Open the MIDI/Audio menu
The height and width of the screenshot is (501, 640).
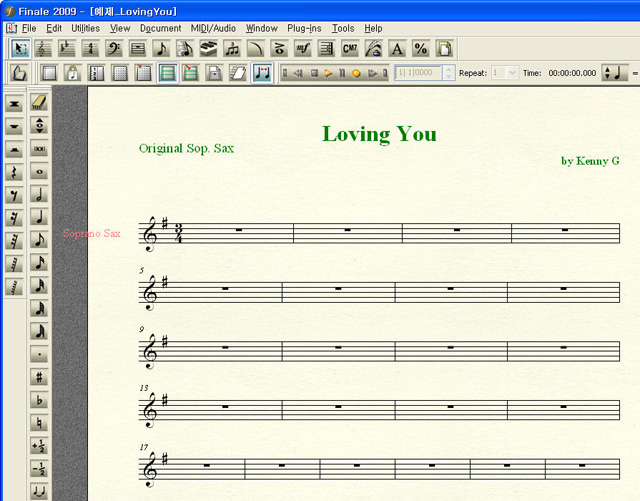click(214, 29)
